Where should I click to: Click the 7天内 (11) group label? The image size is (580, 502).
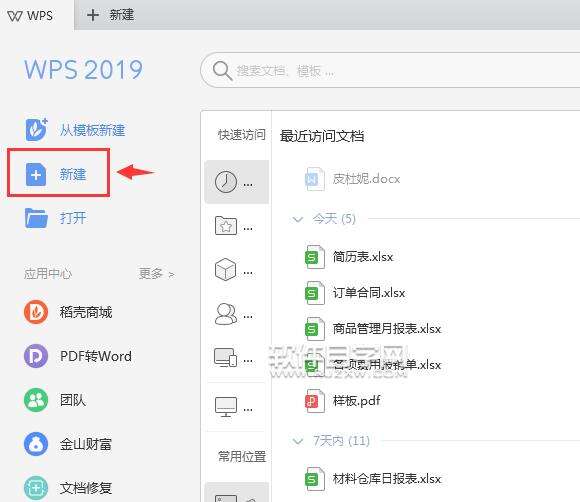(x=341, y=441)
